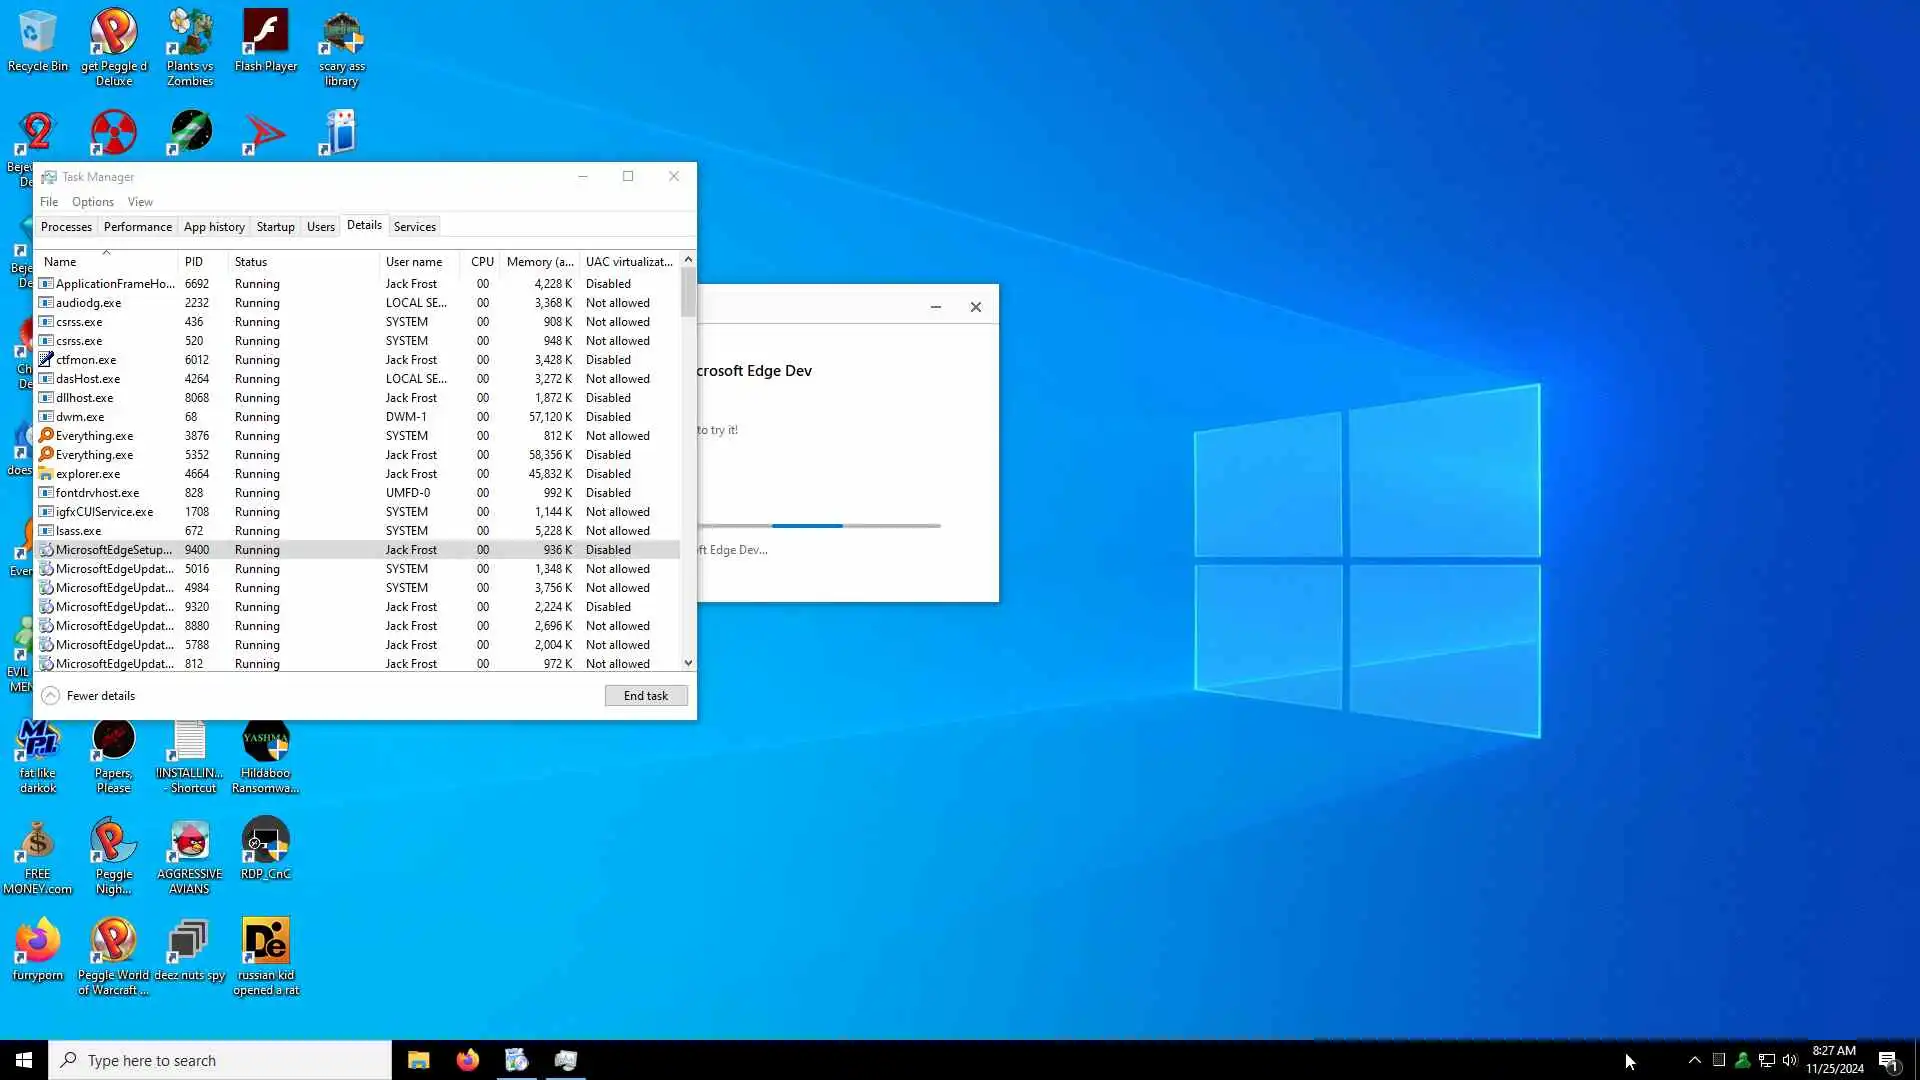Open the Services tab

(414, 227)
